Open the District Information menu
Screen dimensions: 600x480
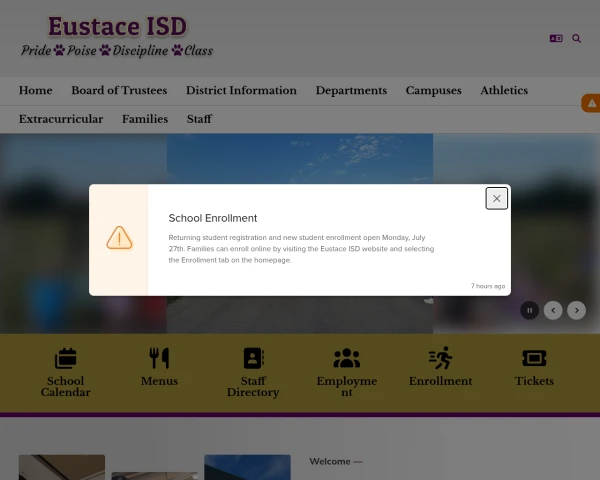tap(241, 90)
